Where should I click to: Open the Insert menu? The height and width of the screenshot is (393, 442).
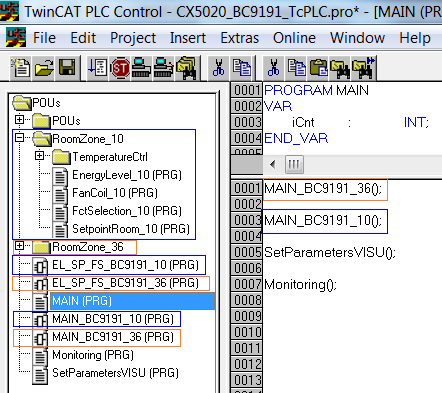188,38
